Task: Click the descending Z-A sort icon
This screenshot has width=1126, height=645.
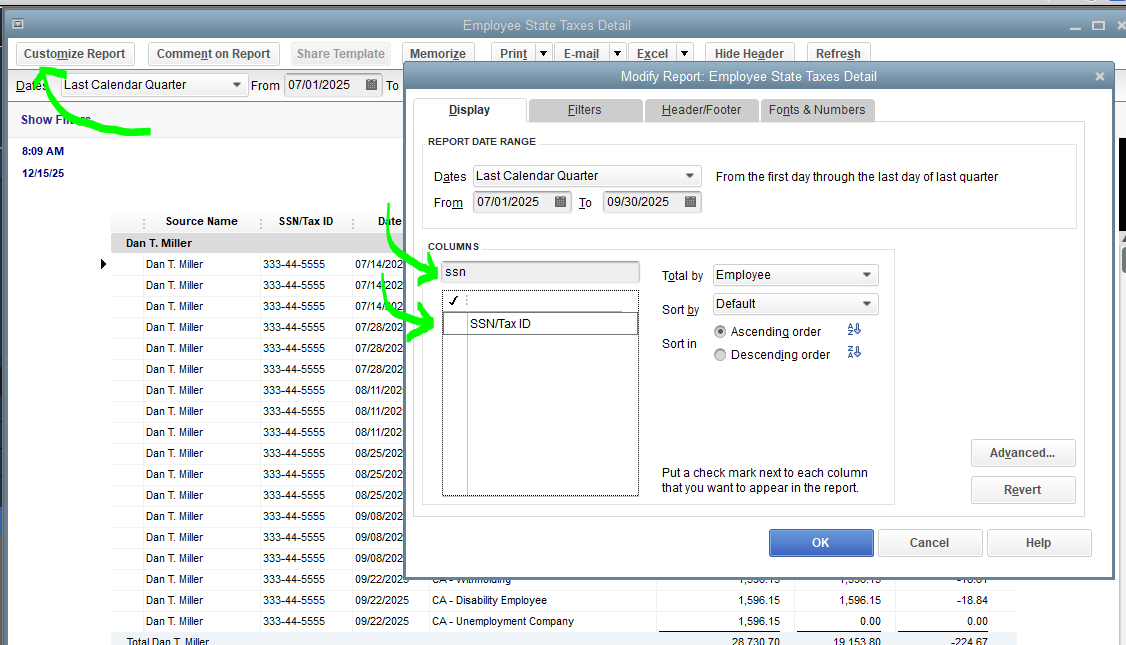Action: (x=854, y=353)
